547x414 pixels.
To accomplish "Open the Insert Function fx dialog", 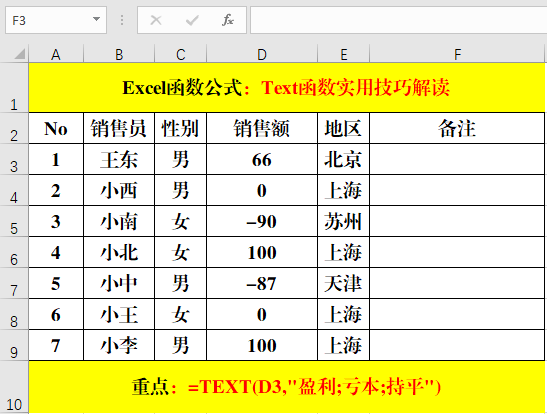I will [x=228, y=20].
